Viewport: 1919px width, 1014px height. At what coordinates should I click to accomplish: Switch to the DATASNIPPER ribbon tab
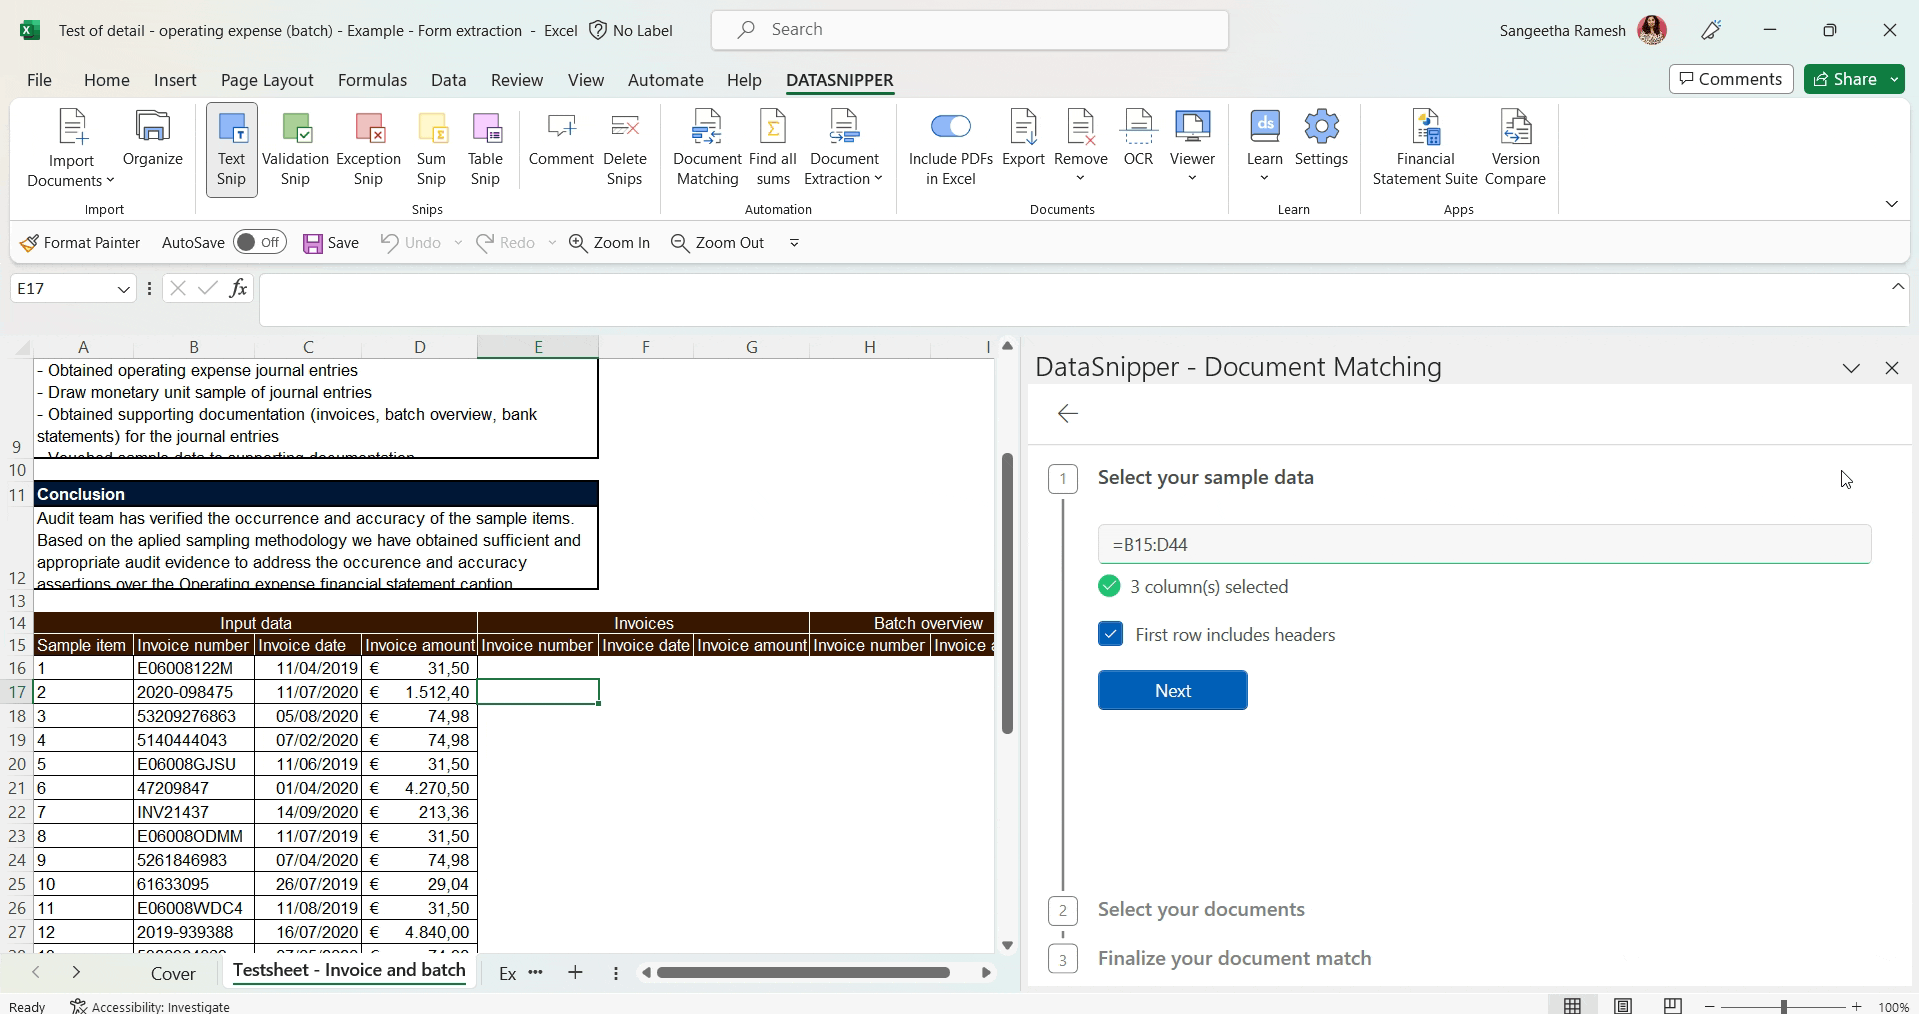coord(839,80)
